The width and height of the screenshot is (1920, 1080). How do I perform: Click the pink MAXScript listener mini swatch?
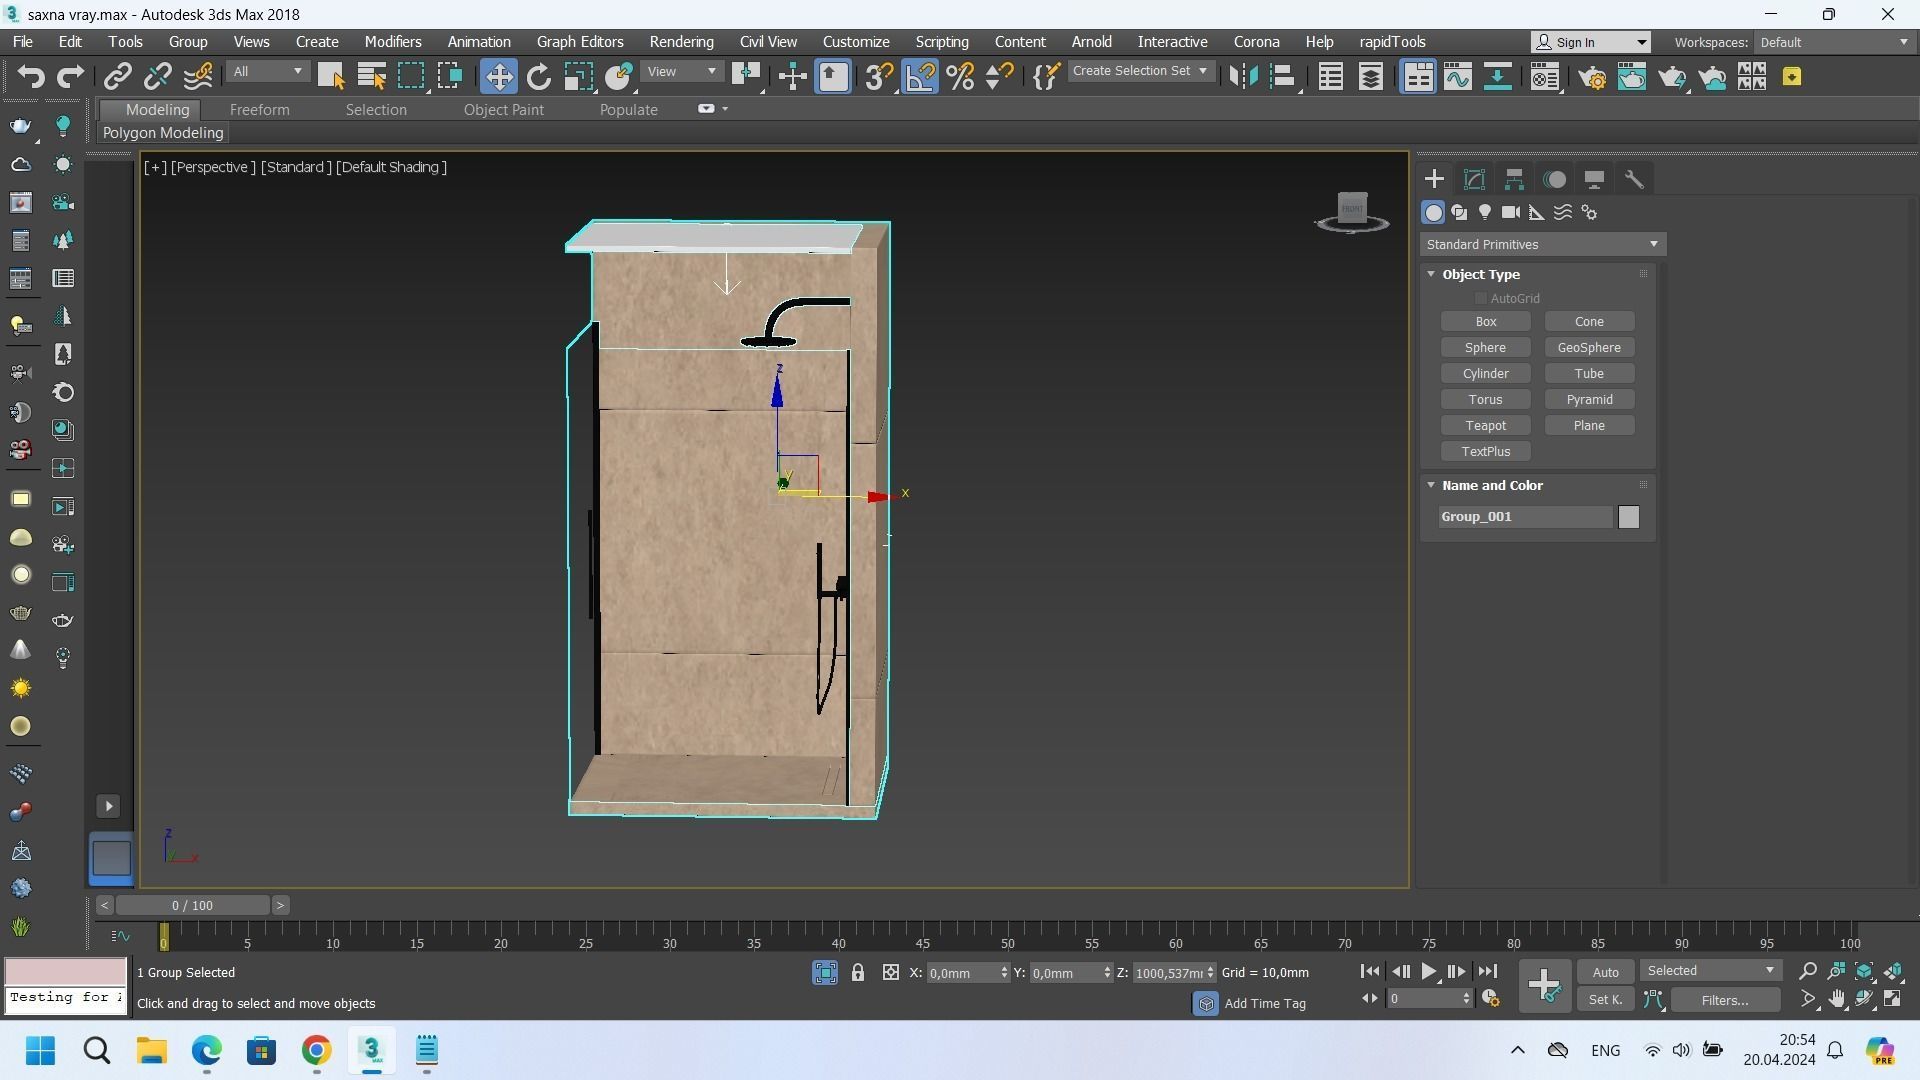(66, 971)
